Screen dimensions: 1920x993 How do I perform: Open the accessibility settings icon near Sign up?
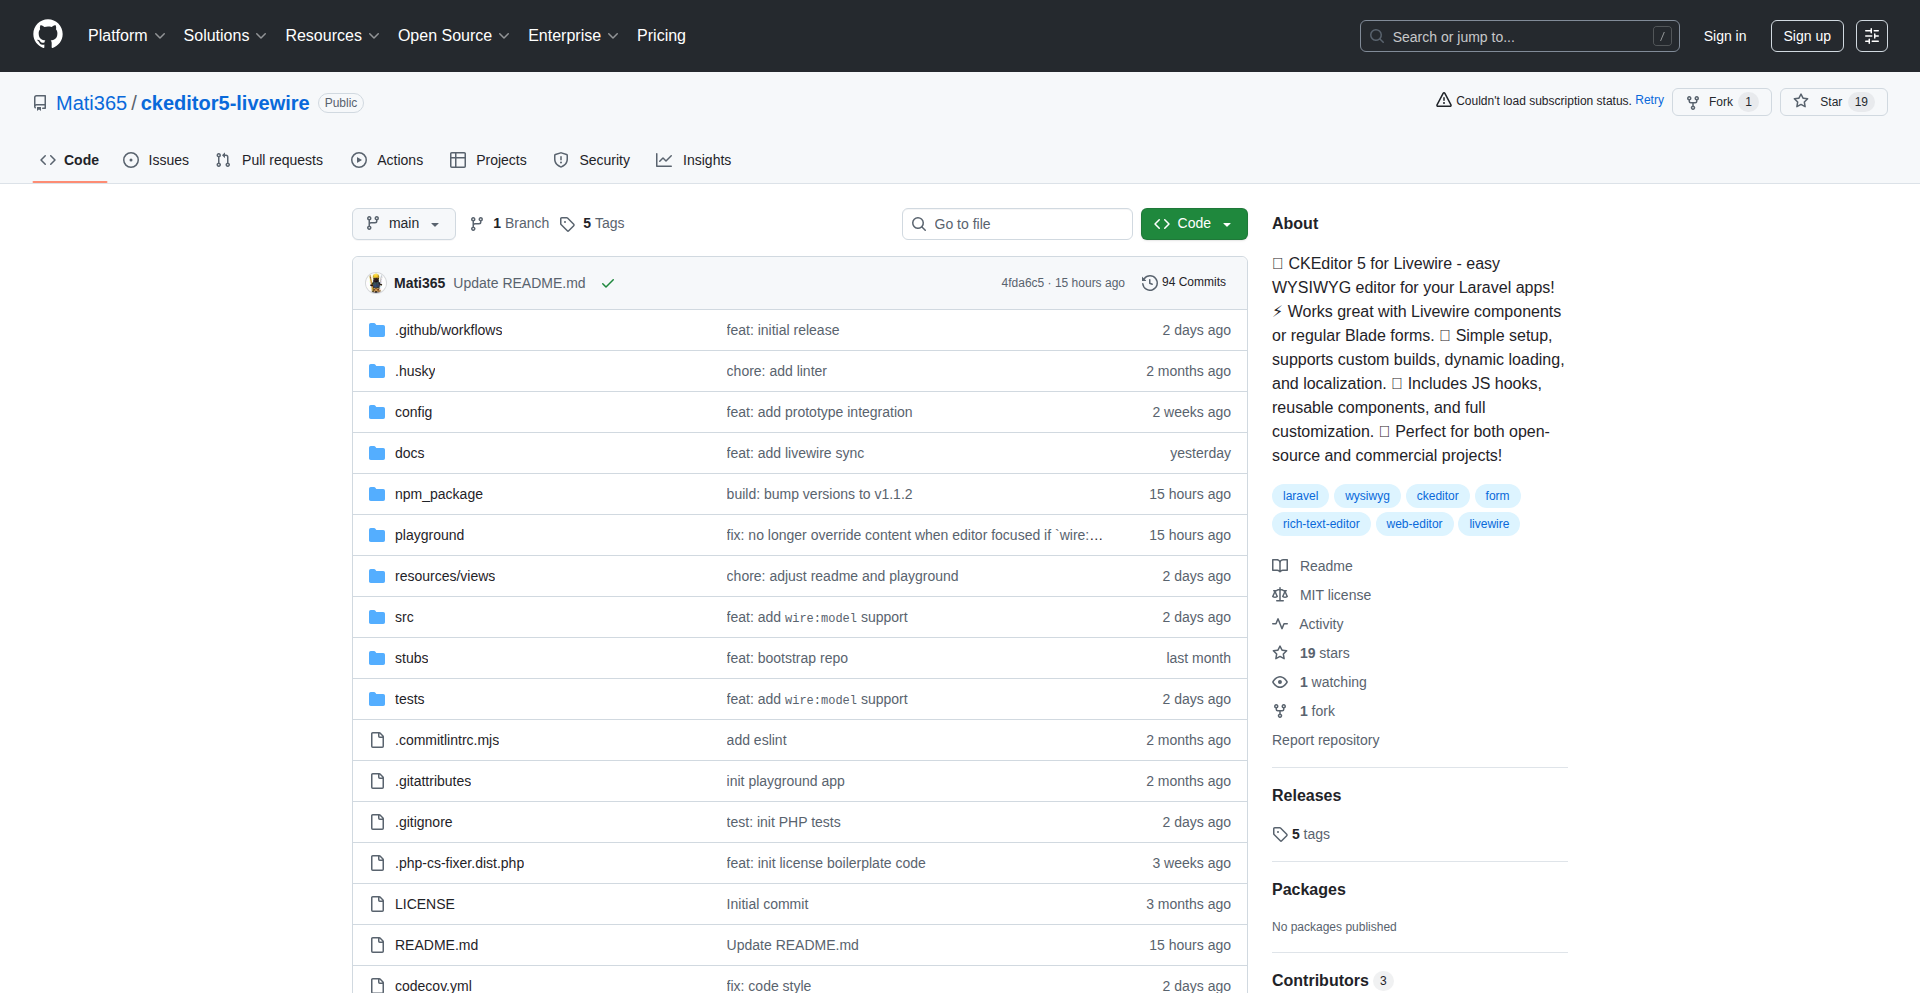click(x=1871, y=36)
